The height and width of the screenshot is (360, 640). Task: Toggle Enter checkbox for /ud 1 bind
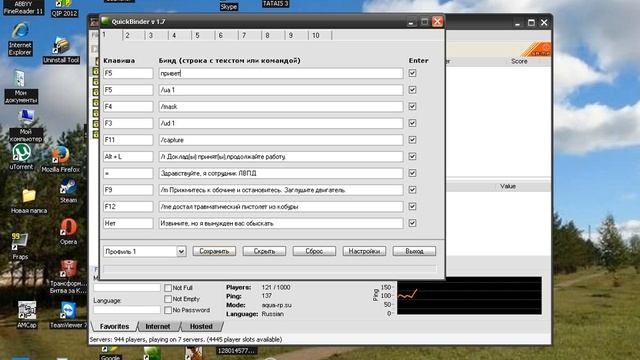pyautogui.click(x=412, y=123)
